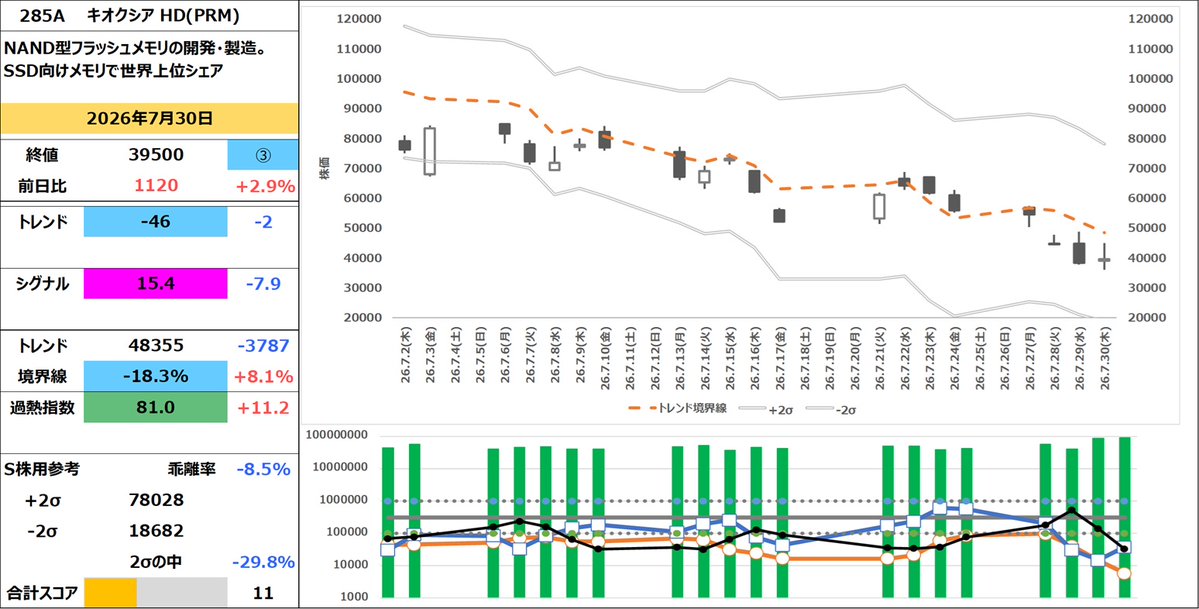Click the hollow candlestick for 26.7.3(金)
The height and width of the screenshot is (609, 1199).
click(430, 151)
